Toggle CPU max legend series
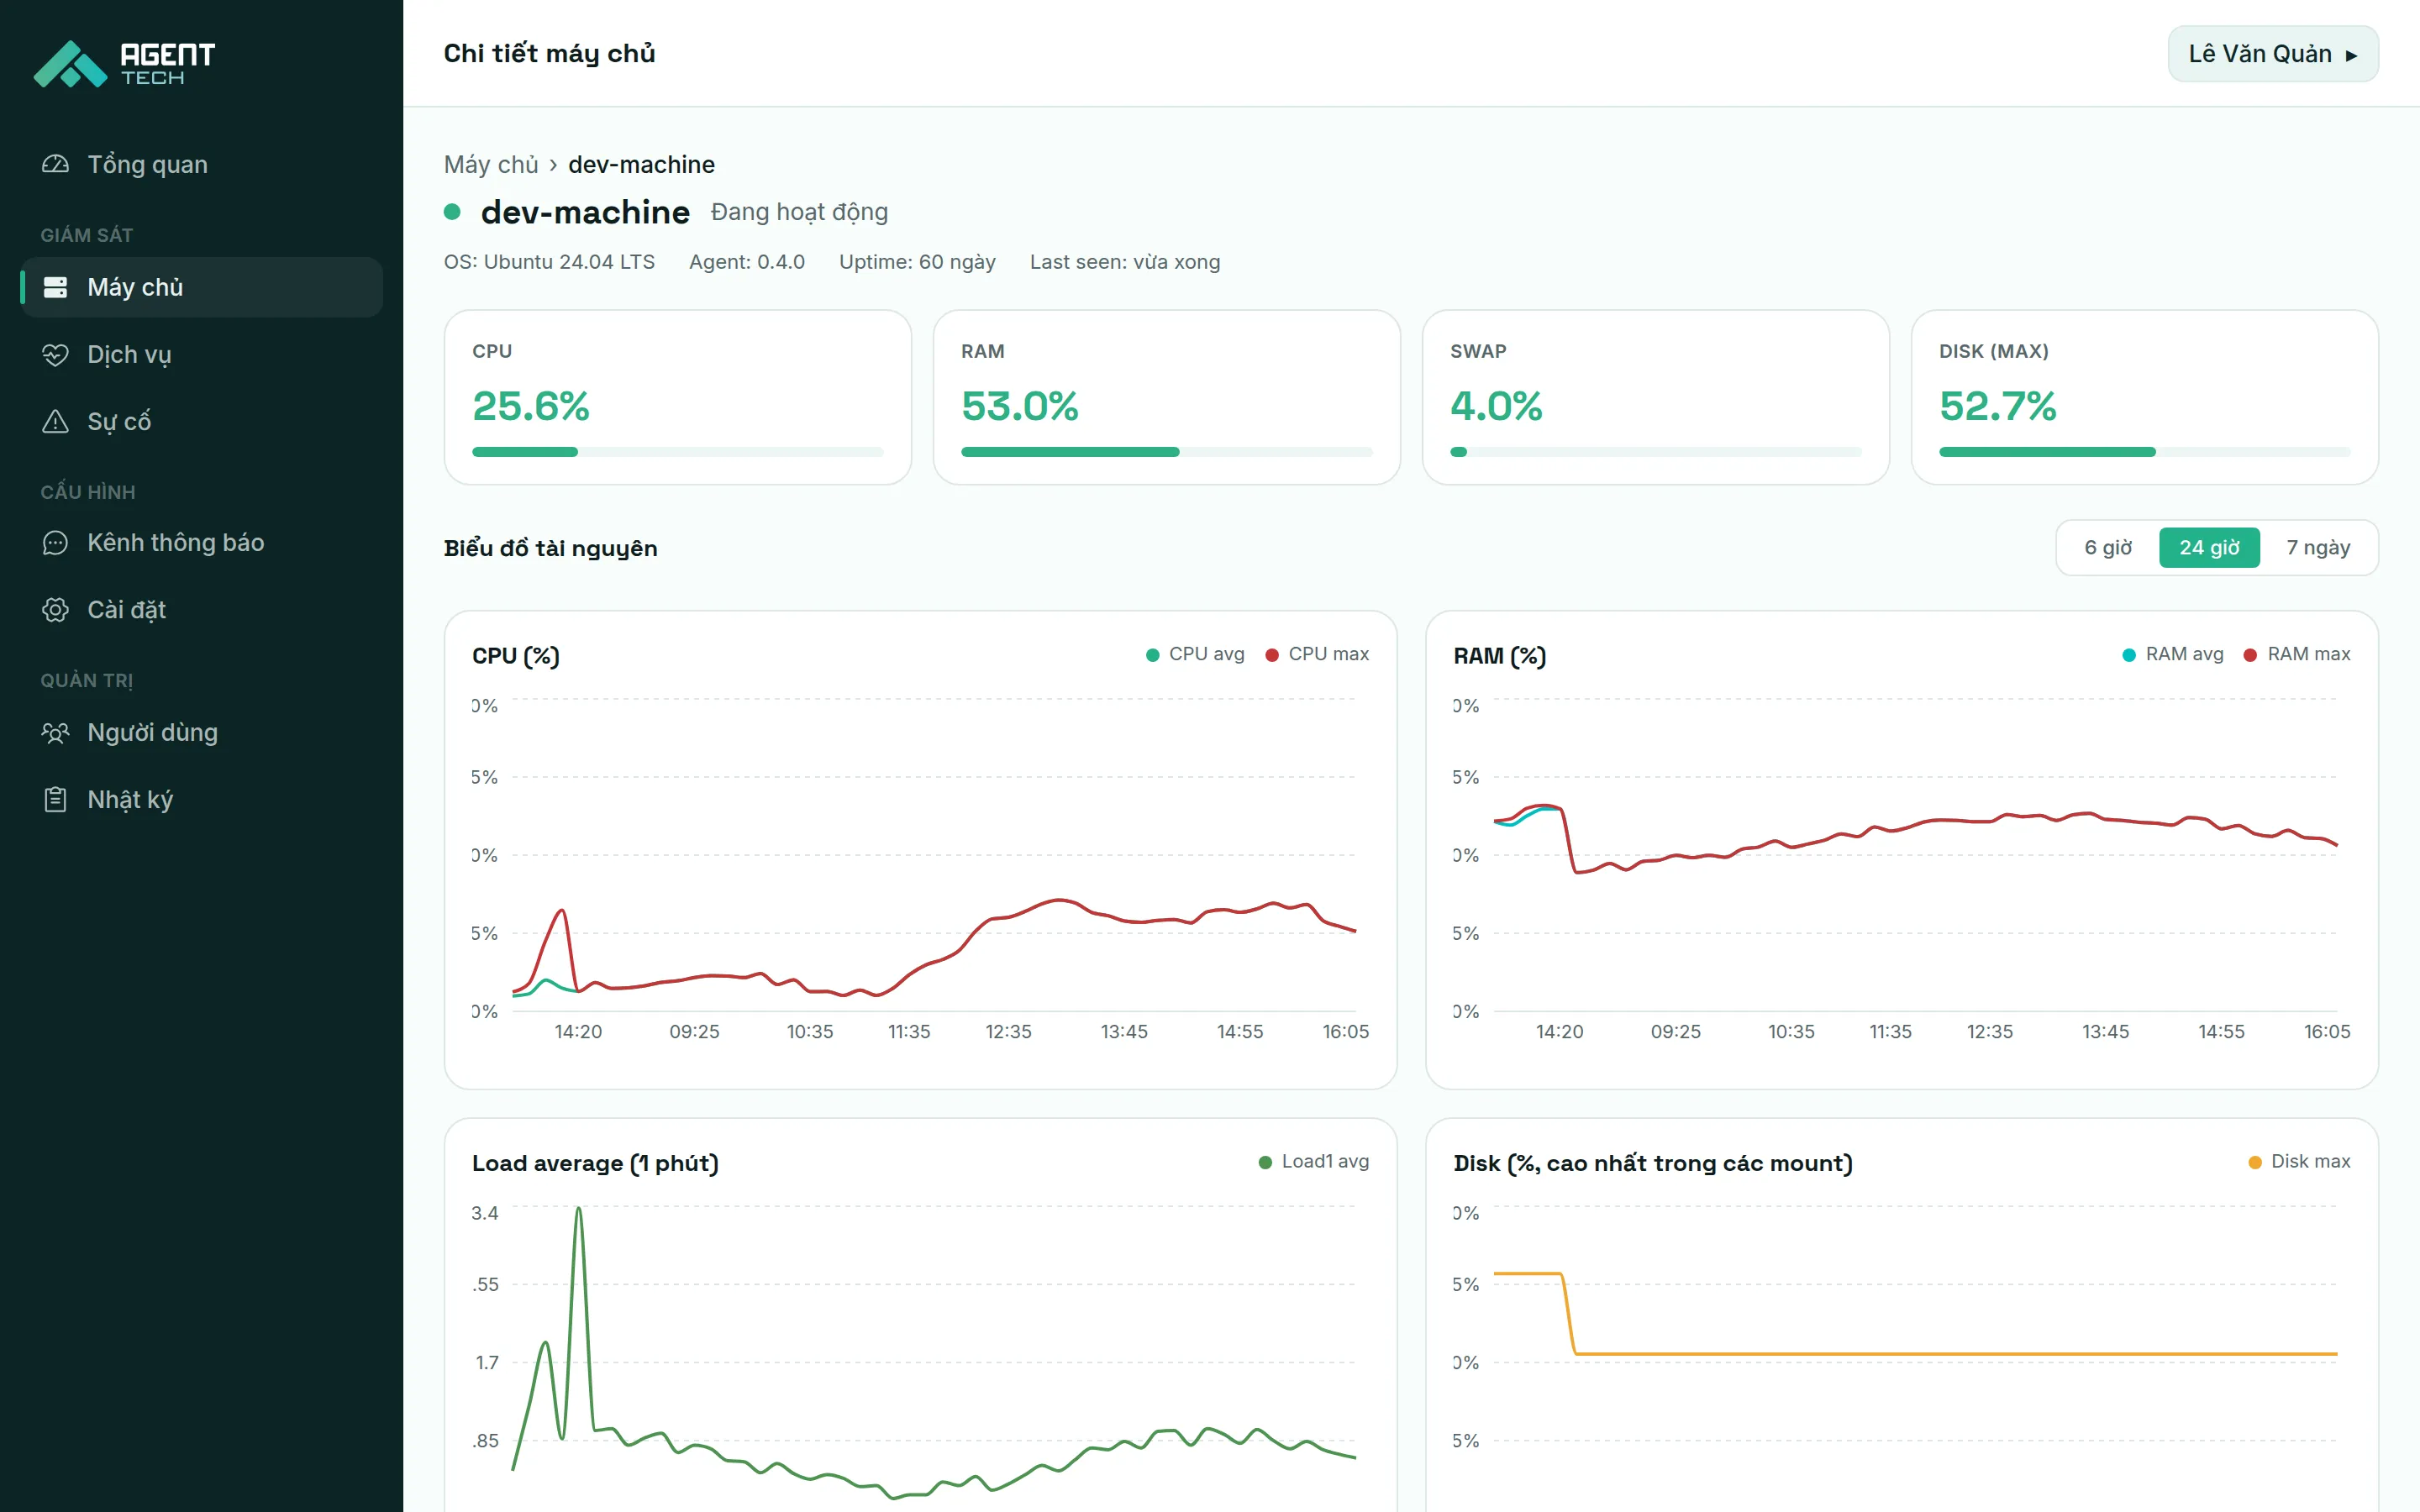This screenshot has height=1512, width=2420. [x=1317, y=654]
